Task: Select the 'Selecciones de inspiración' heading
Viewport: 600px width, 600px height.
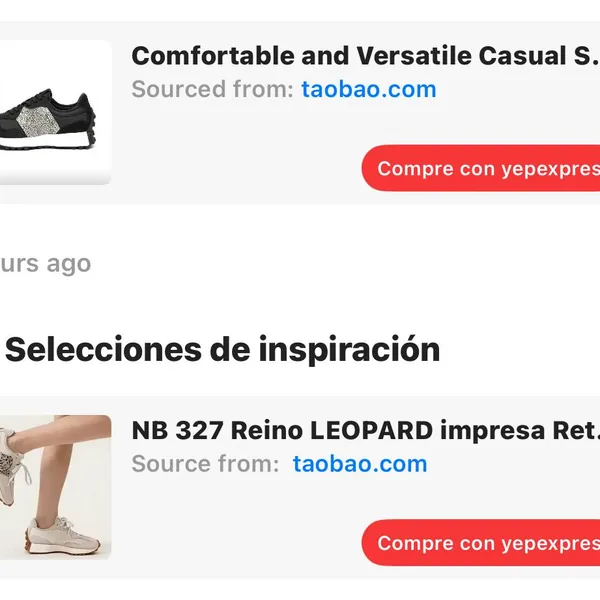Action: [222, 350]
